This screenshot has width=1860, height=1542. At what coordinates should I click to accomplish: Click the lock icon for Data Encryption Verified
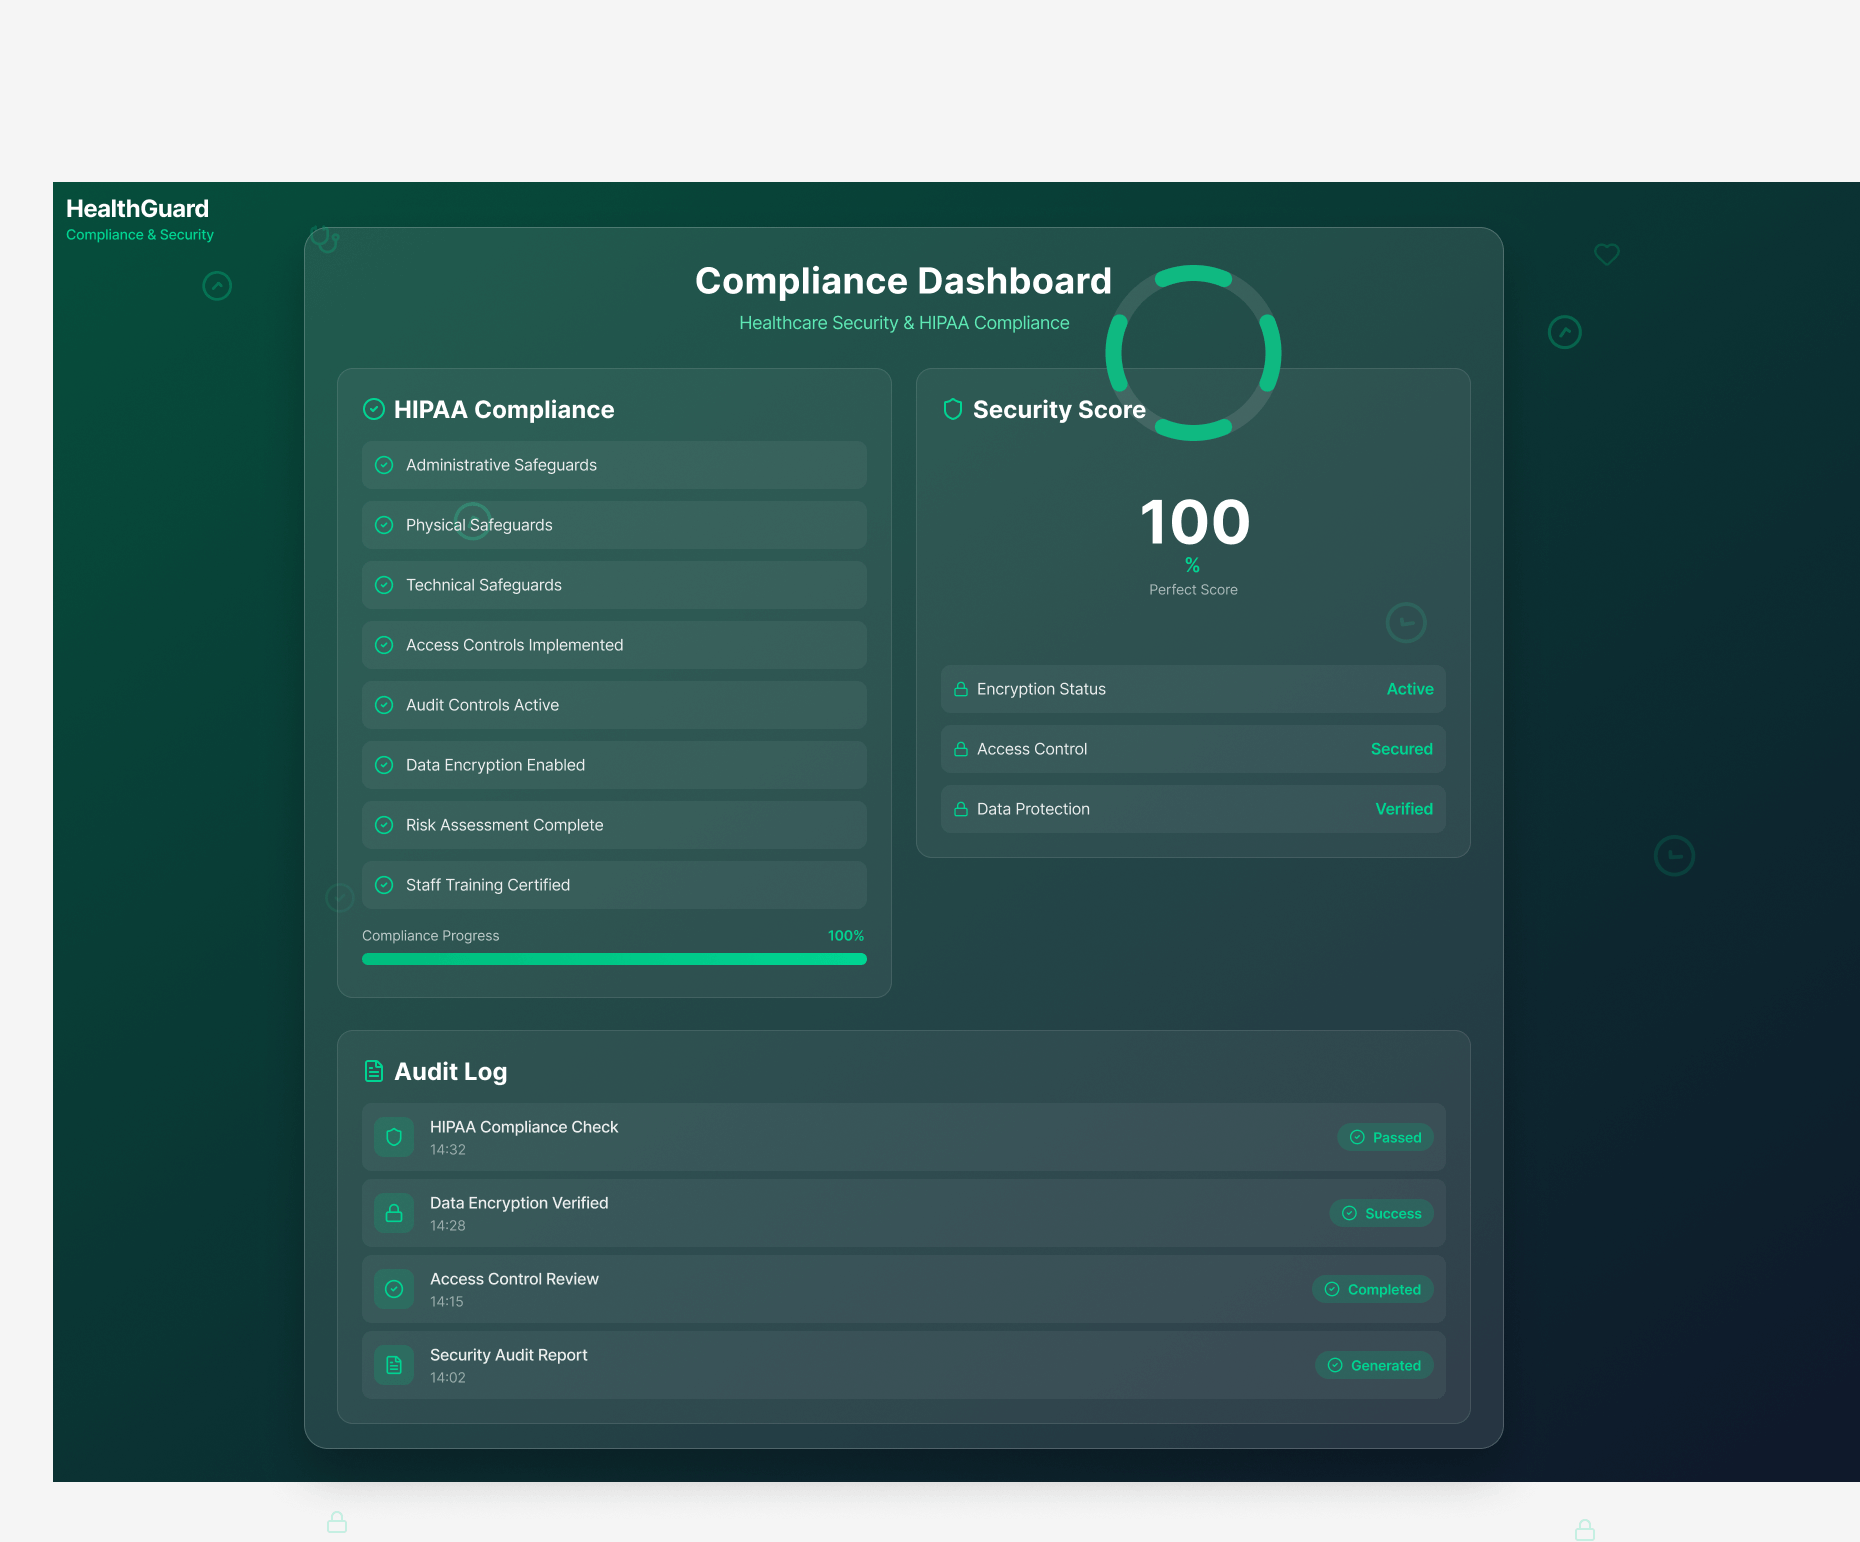tap(394, 1213)
